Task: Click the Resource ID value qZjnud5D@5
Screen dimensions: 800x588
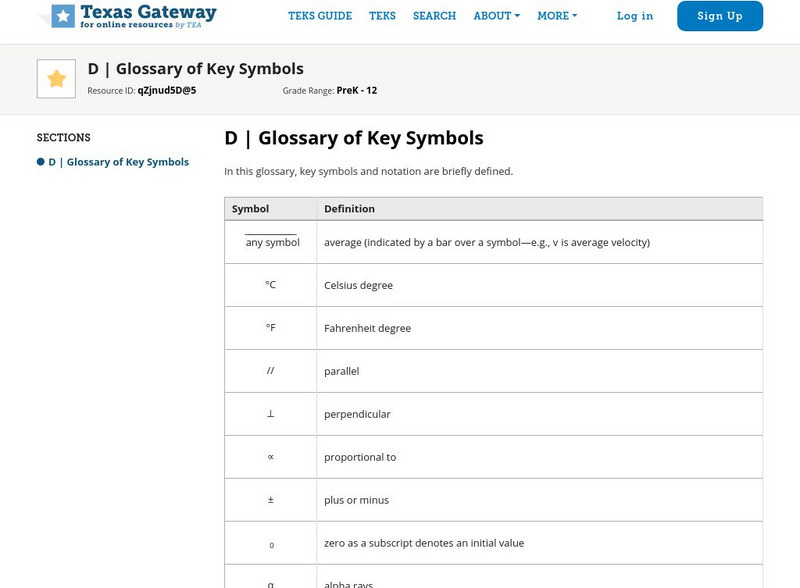Action: click(x=167, y=90)
